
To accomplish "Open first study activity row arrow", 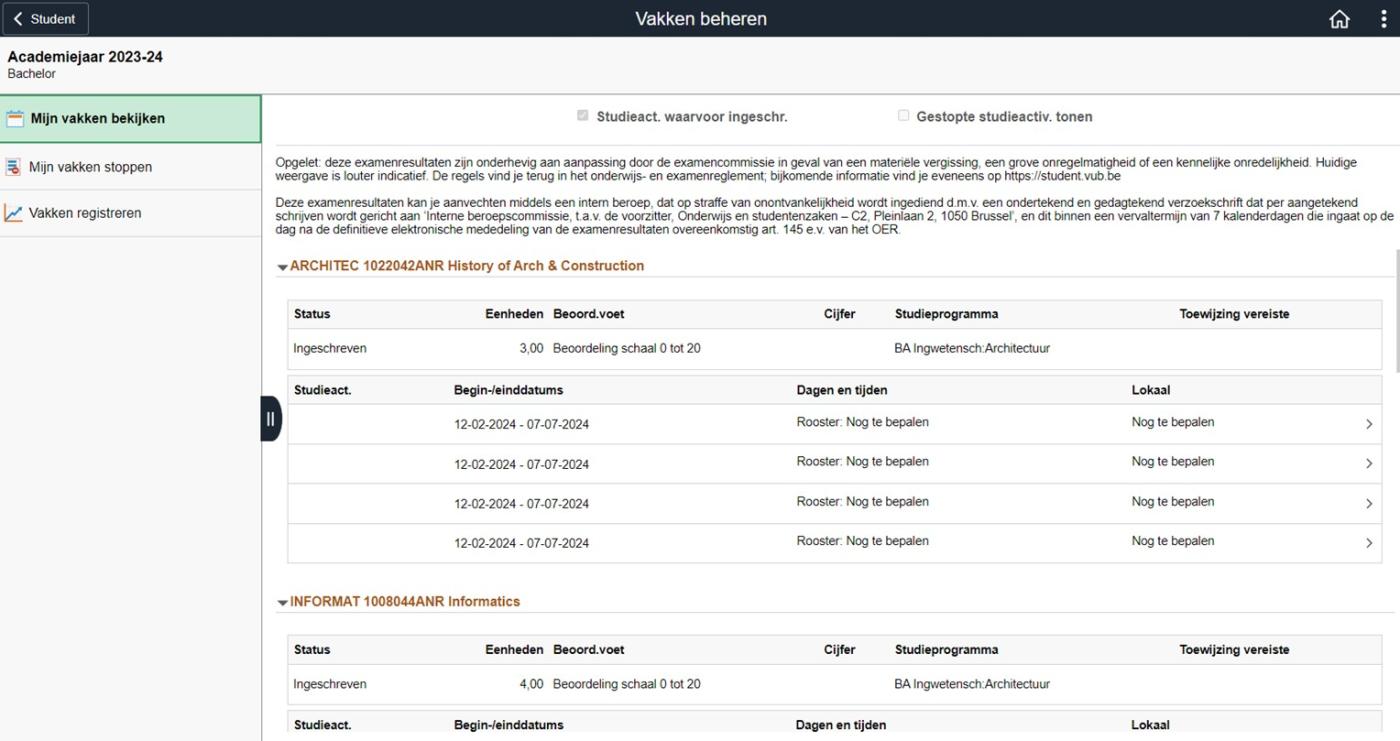I will (1369, 424).
